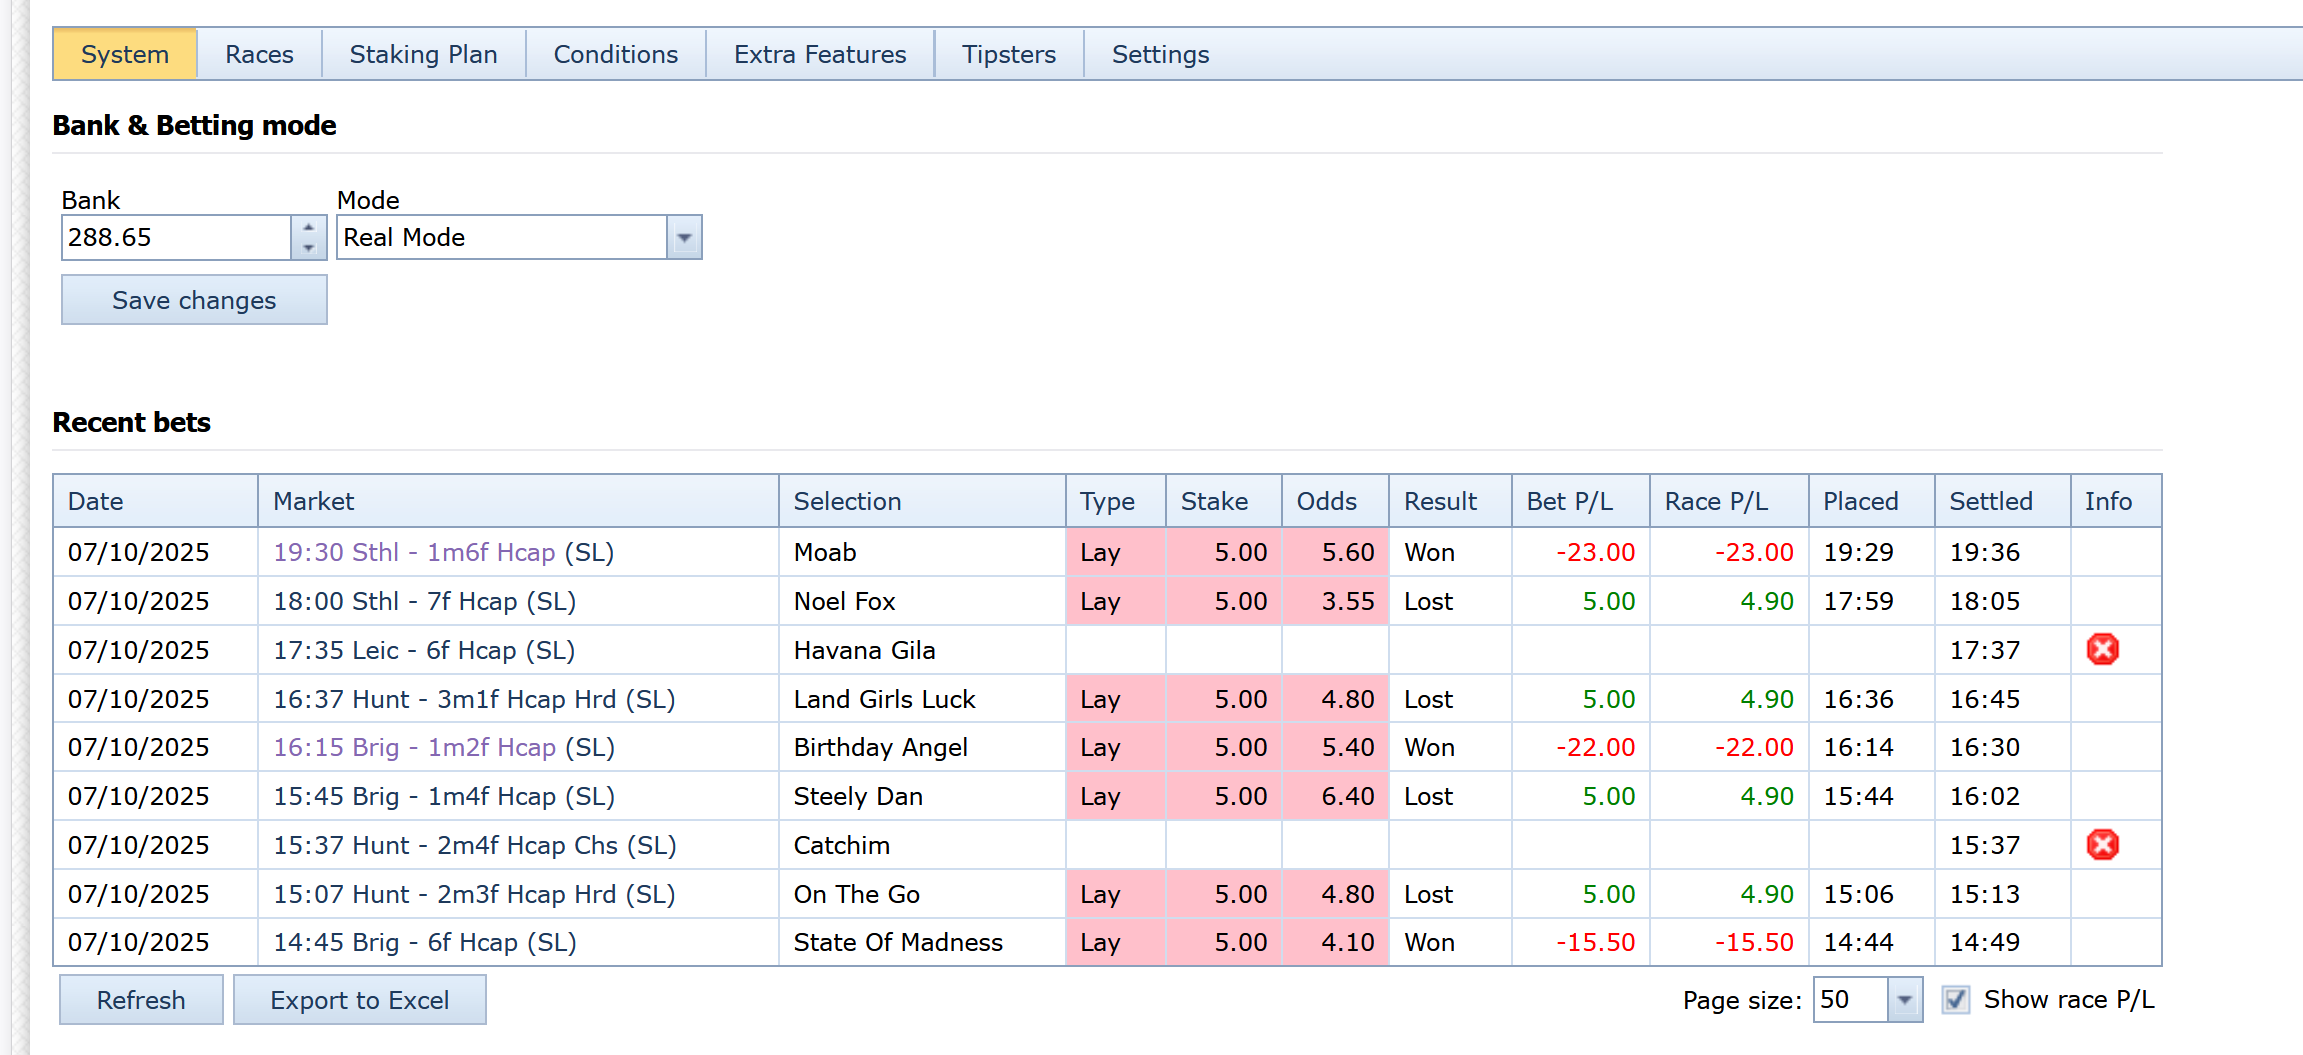Open the Staking Plan tab
The width and height of the screenshot is (2303, 1055).
423,55
